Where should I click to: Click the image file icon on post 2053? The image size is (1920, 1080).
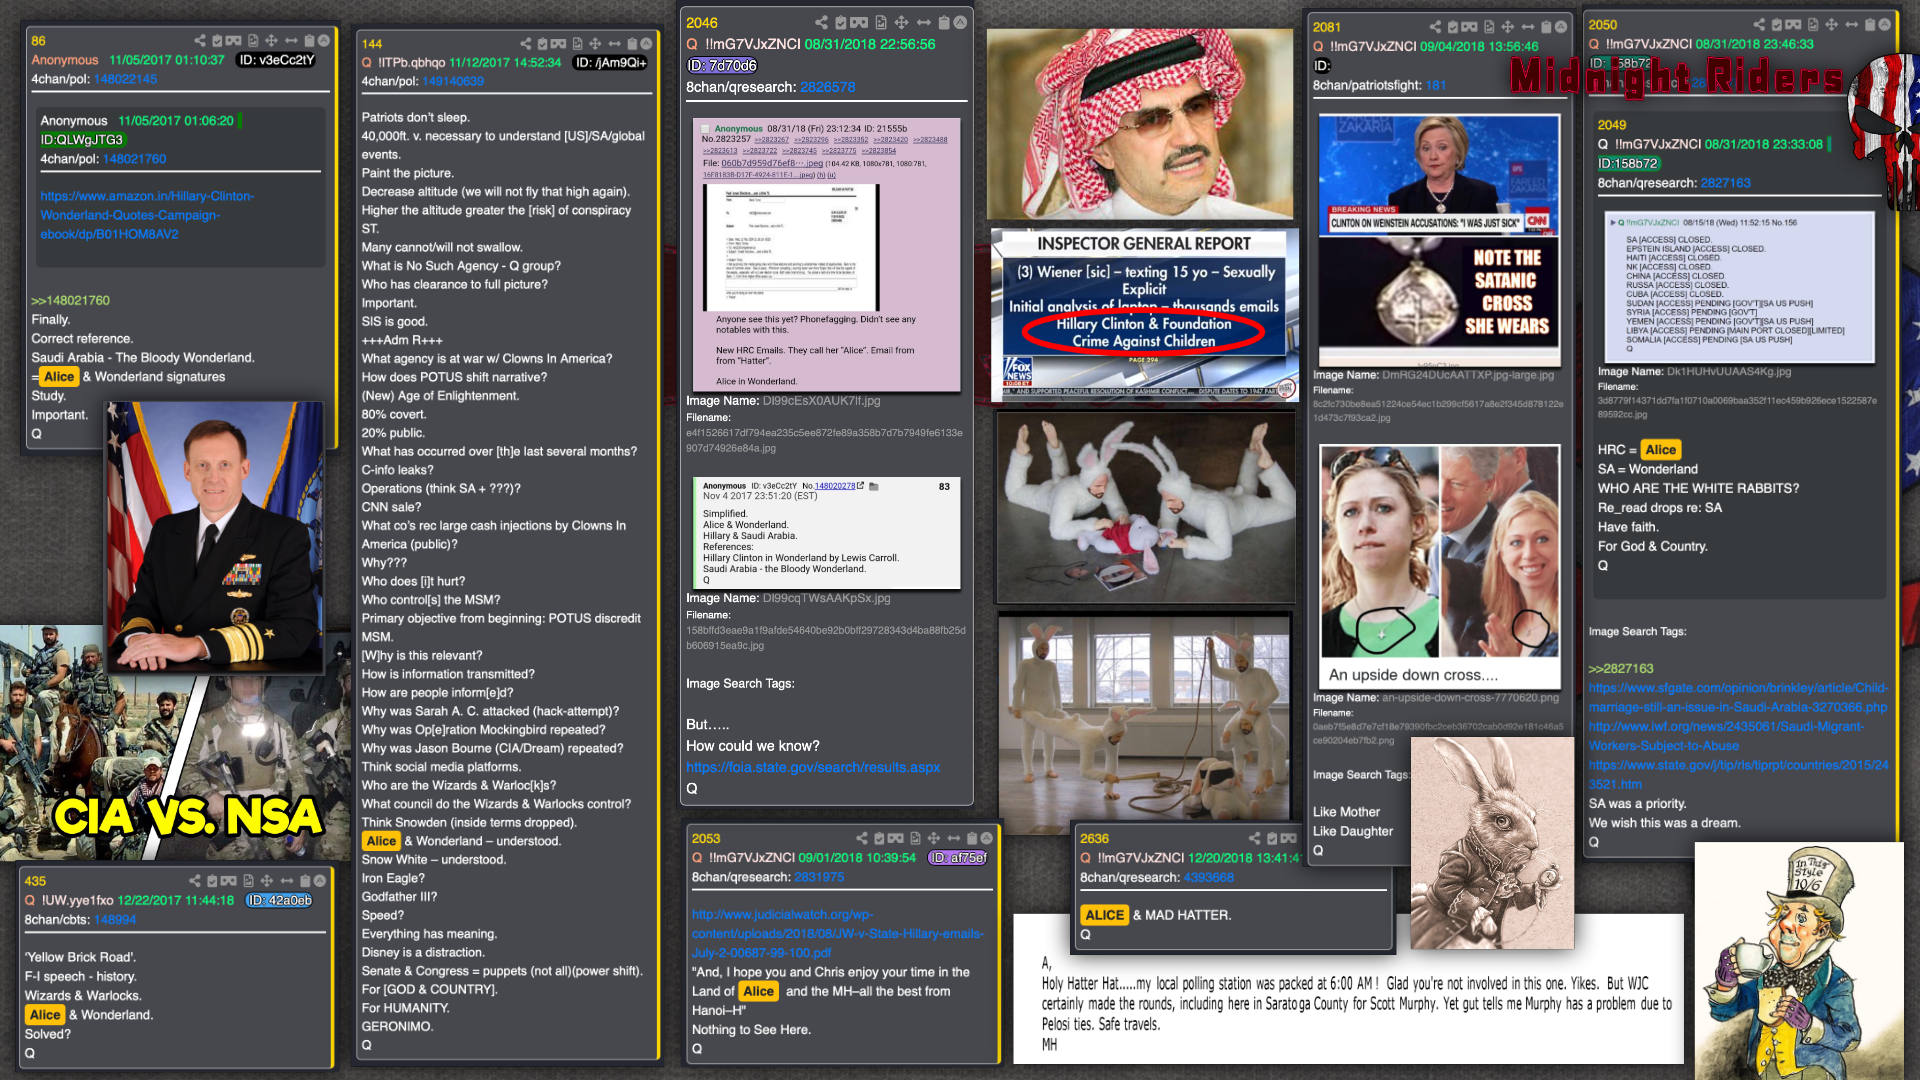(915, 838)
